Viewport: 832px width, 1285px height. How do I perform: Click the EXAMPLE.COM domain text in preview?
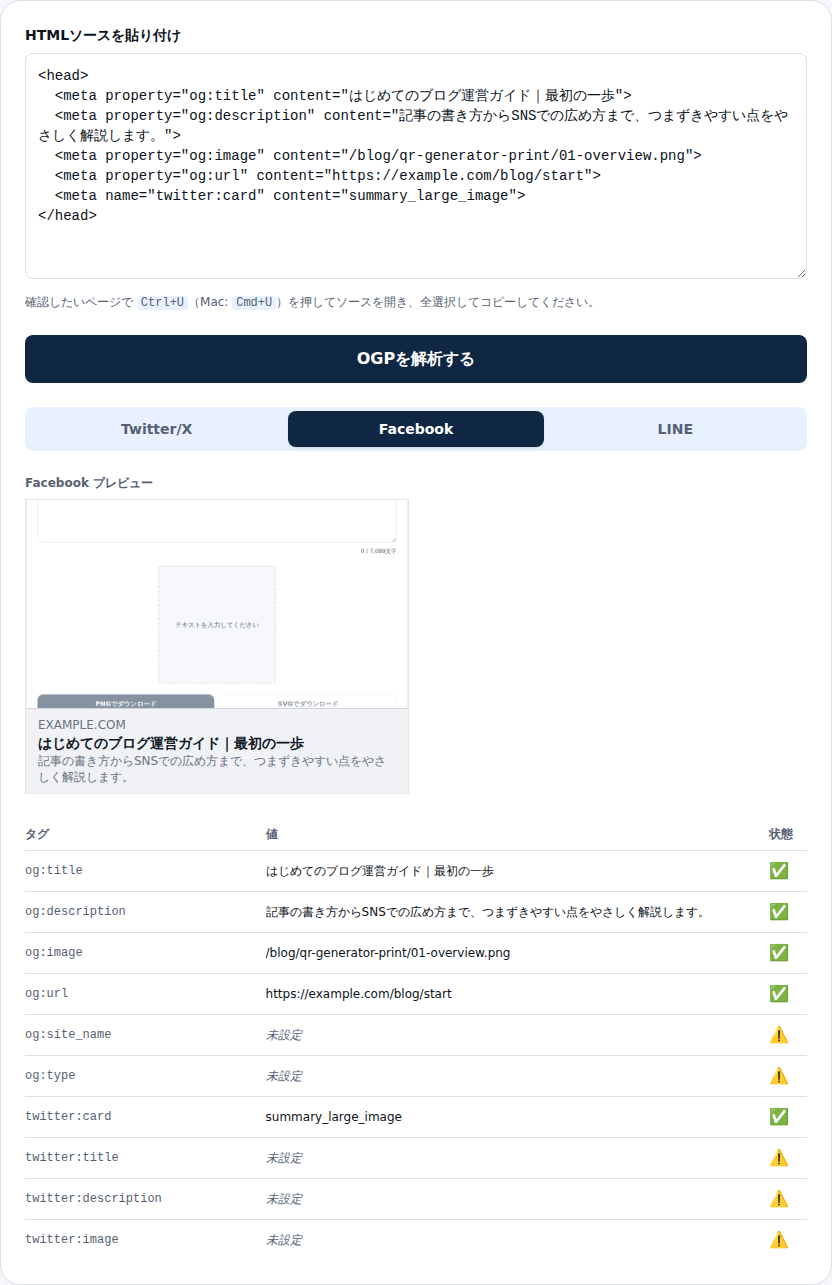pyautogui.click(x=82, y=724)
